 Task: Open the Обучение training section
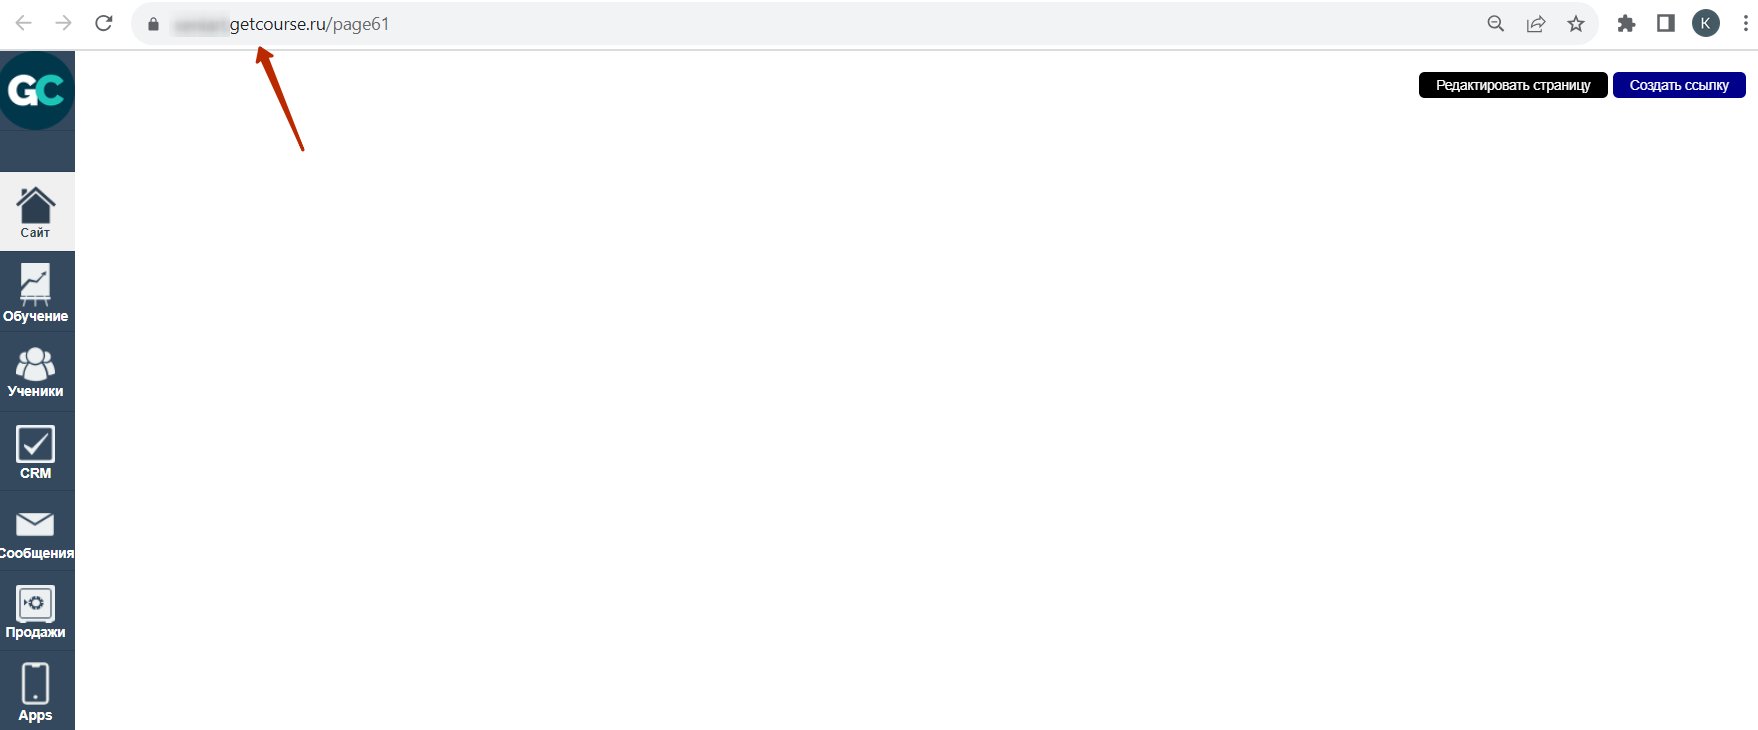point(36,292)
